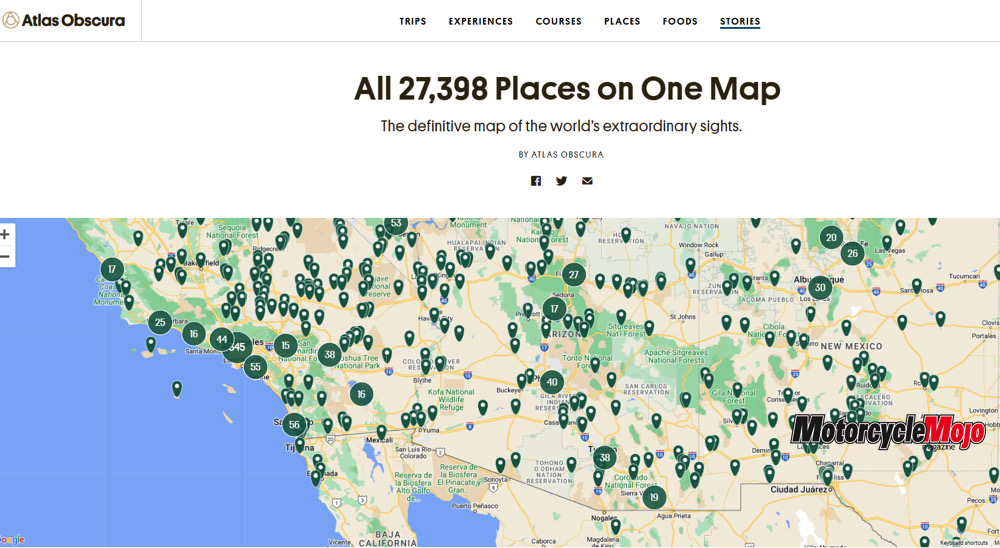Screen dimensions: 1000x548
Task: Select the cluster marker labeled 40
Action: 551,382
